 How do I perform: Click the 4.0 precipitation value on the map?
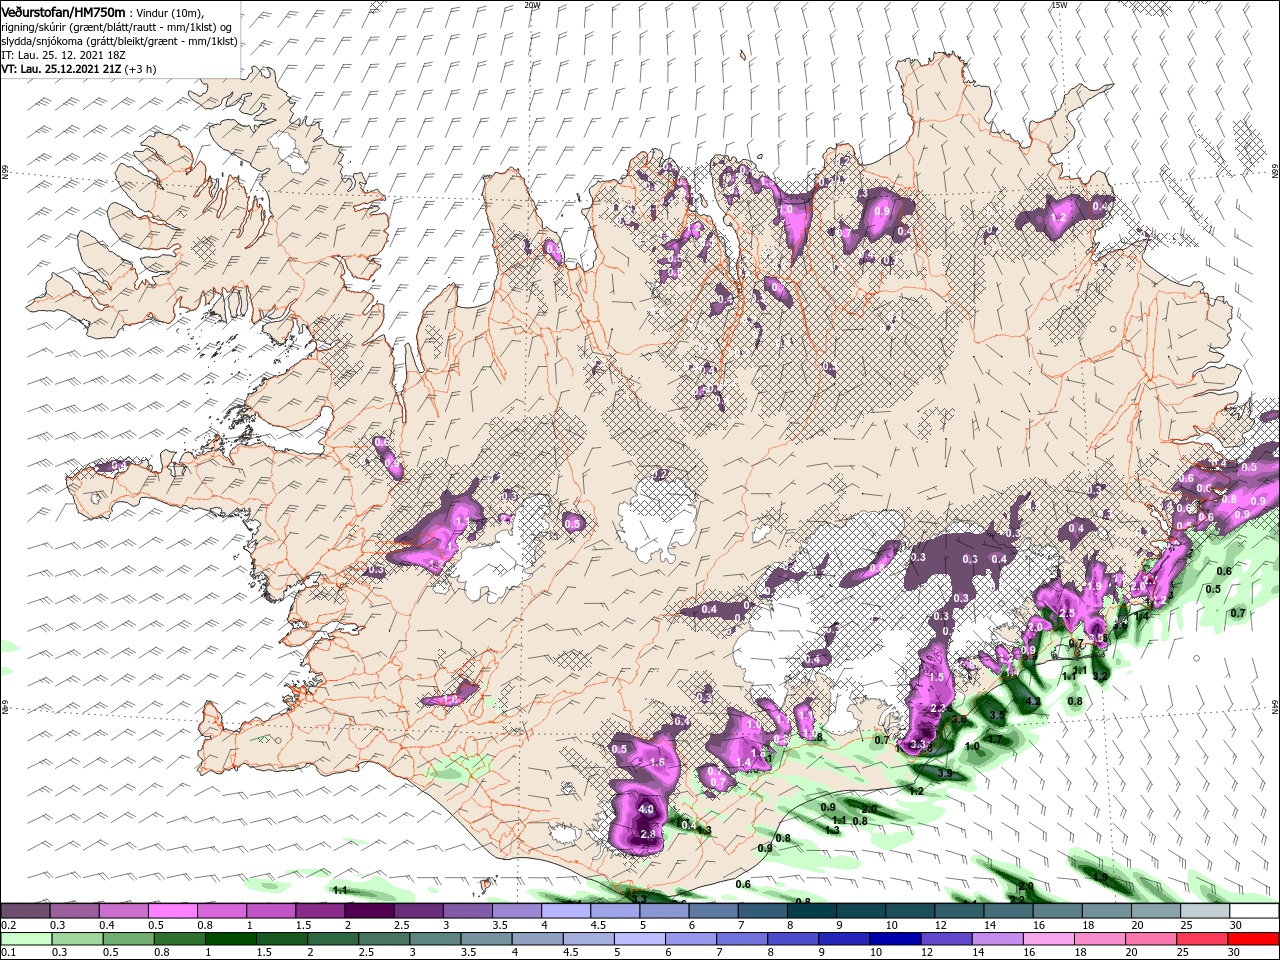[646, 810]
